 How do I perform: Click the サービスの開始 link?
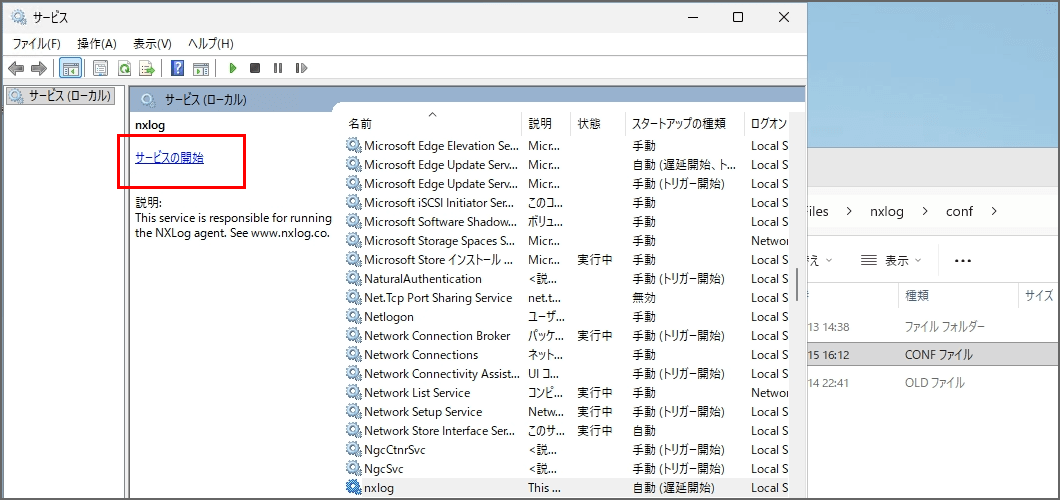pyautogui.click(x=169, y=157)
